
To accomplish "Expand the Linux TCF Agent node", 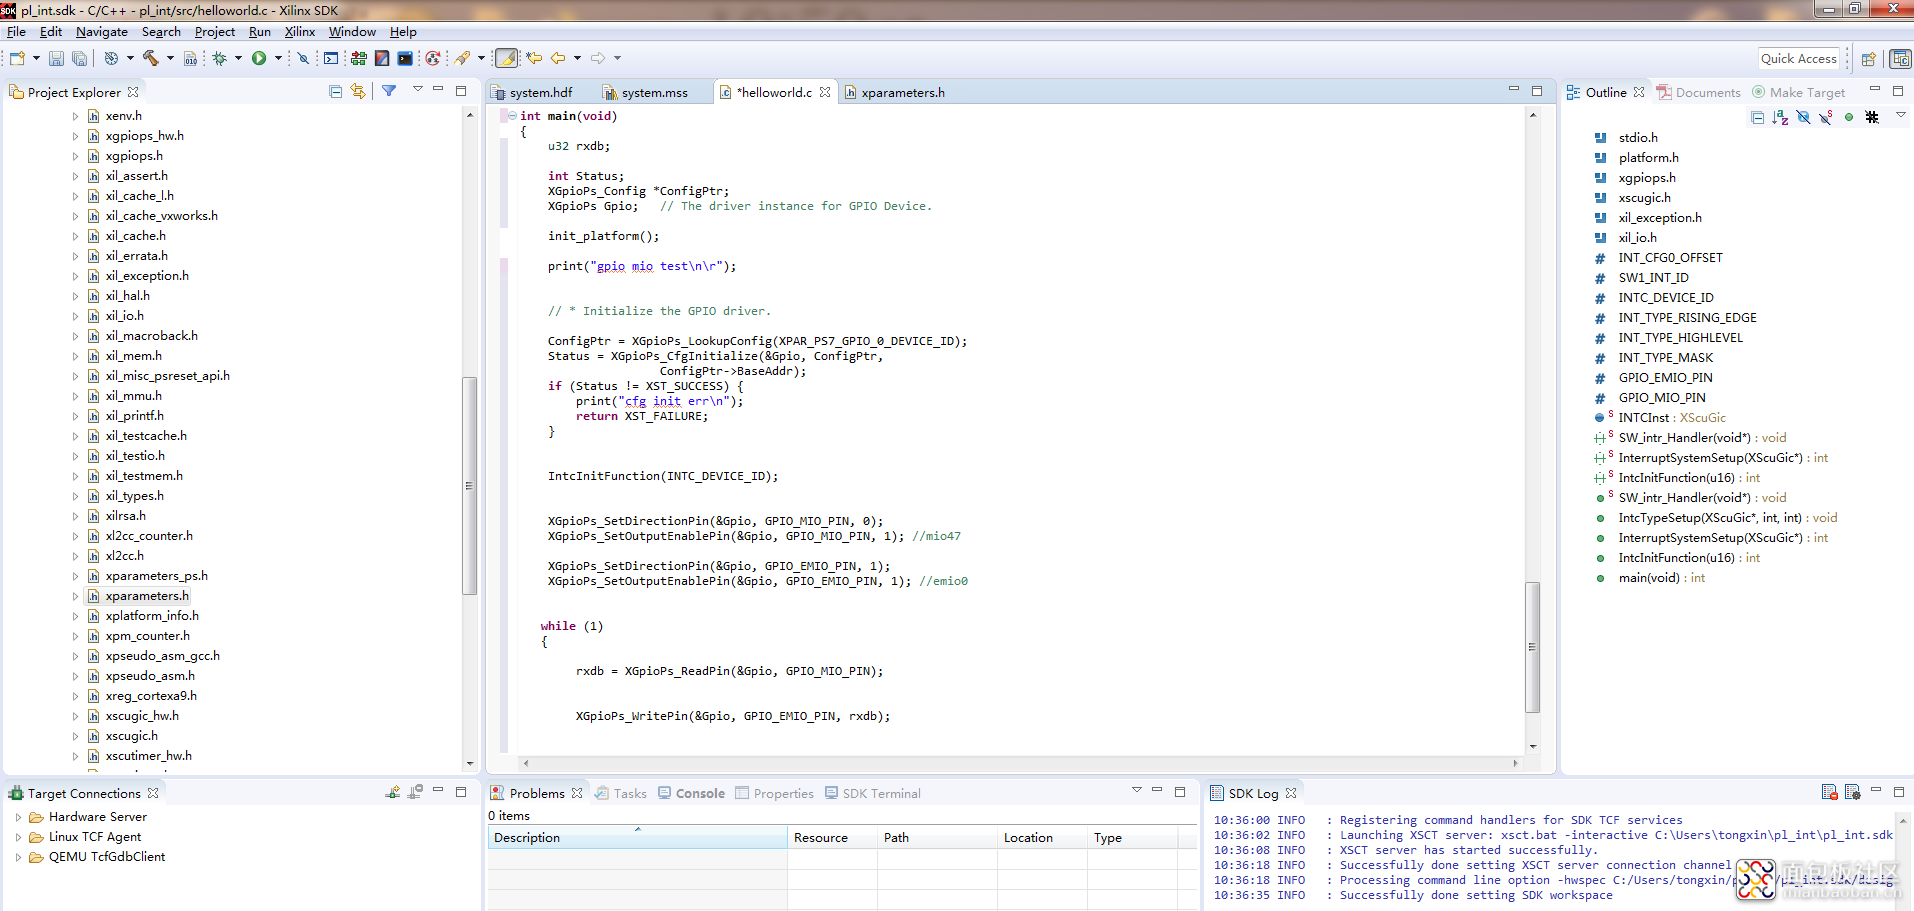I will point(18,837).
